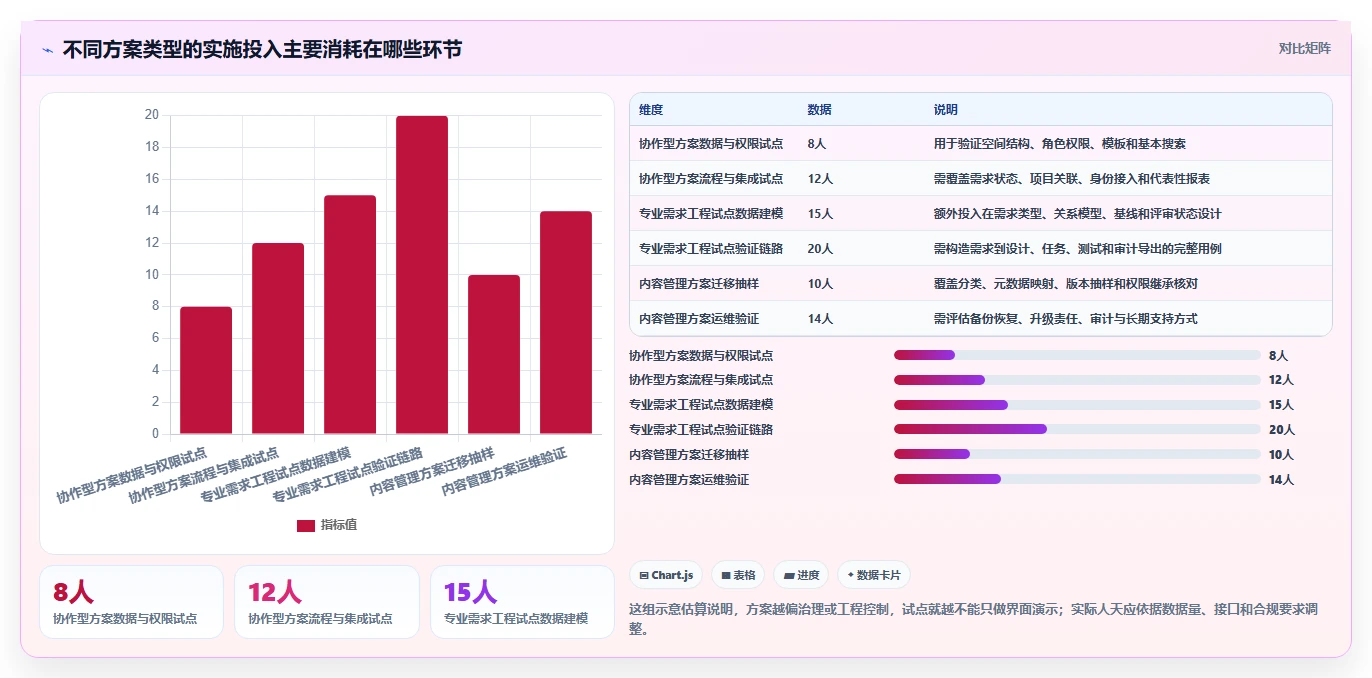Click description 用于验证空间结构、角色权限、模板和基本搜索

[x=1060, y=144]
